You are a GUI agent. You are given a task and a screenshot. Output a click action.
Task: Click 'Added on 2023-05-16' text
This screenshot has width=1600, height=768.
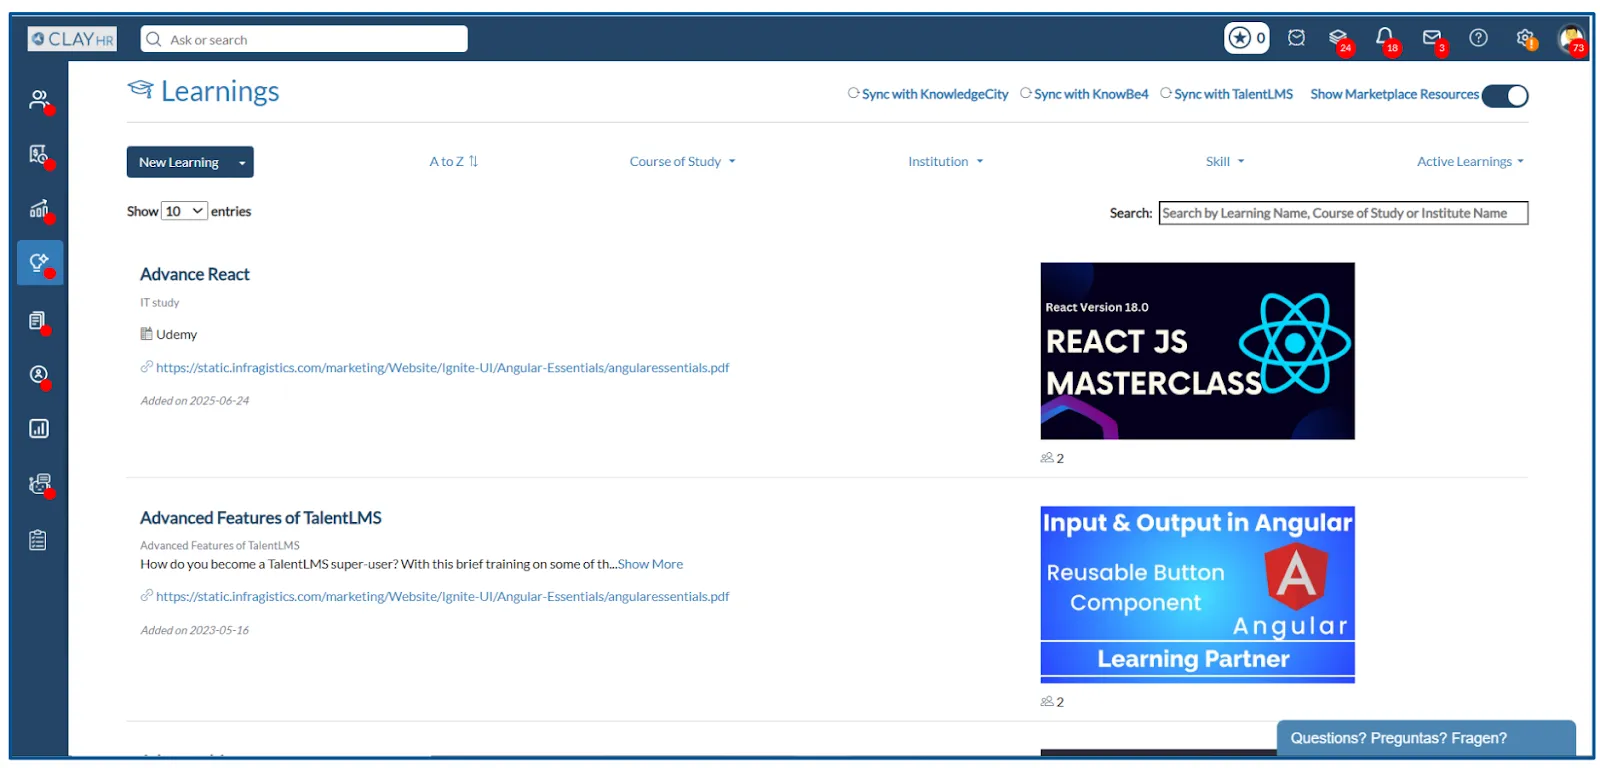point(194,631)
